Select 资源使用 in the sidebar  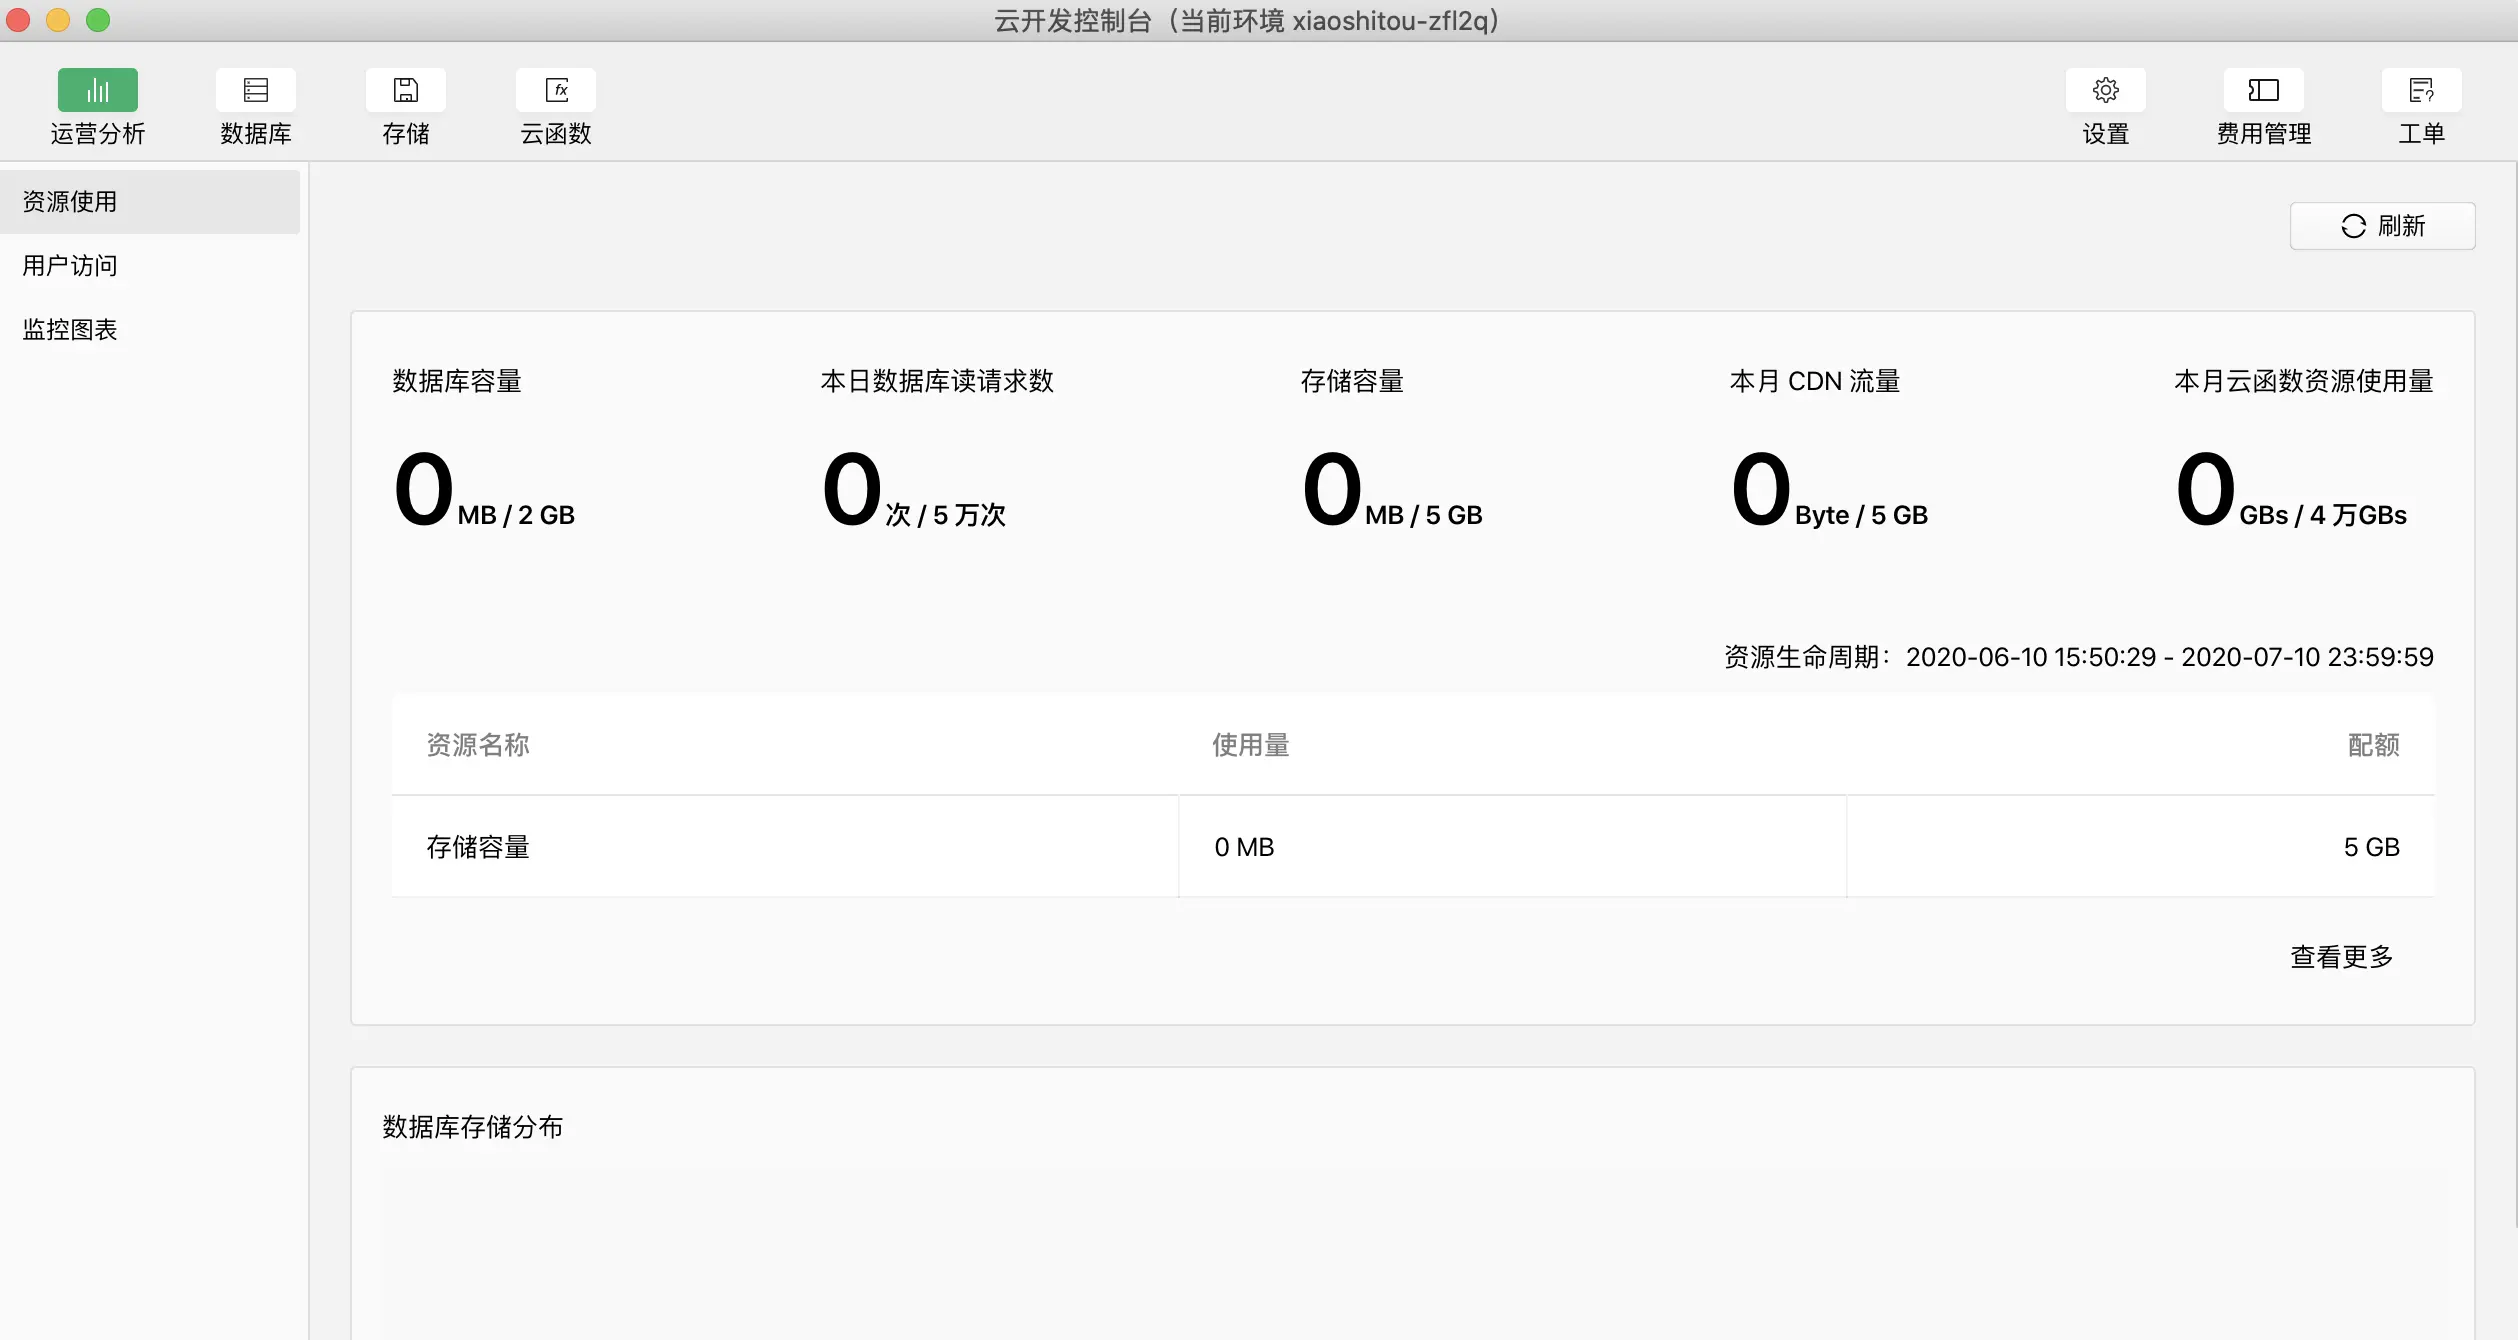click(70, 202)
